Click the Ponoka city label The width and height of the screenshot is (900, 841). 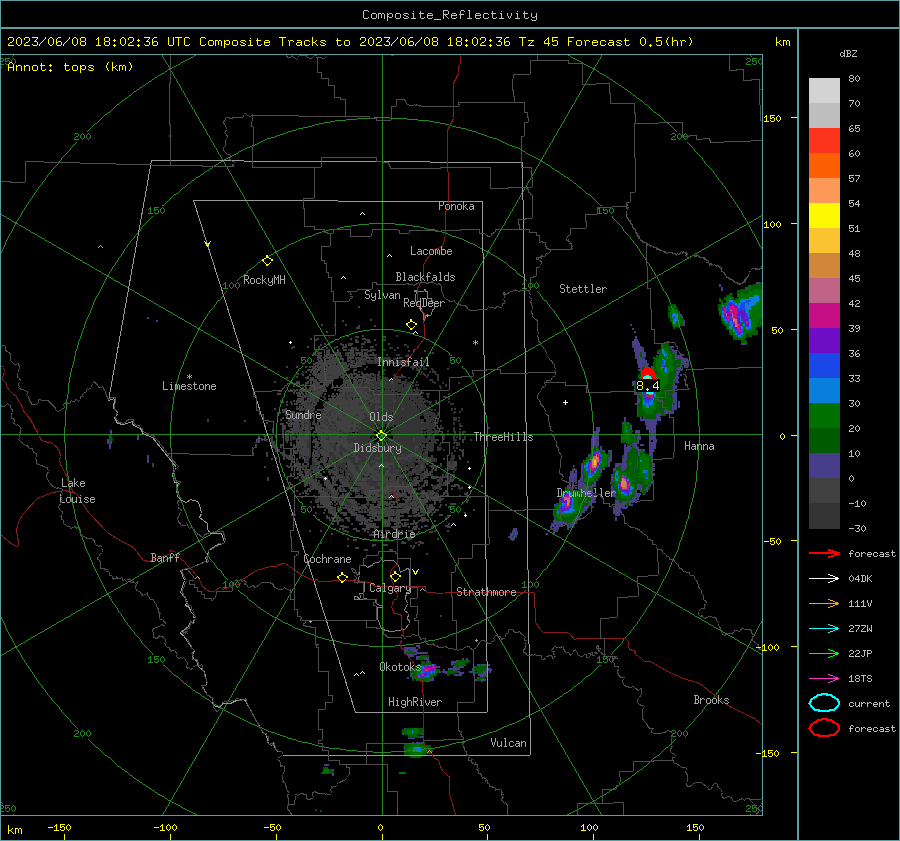click(x=456, y=206)
